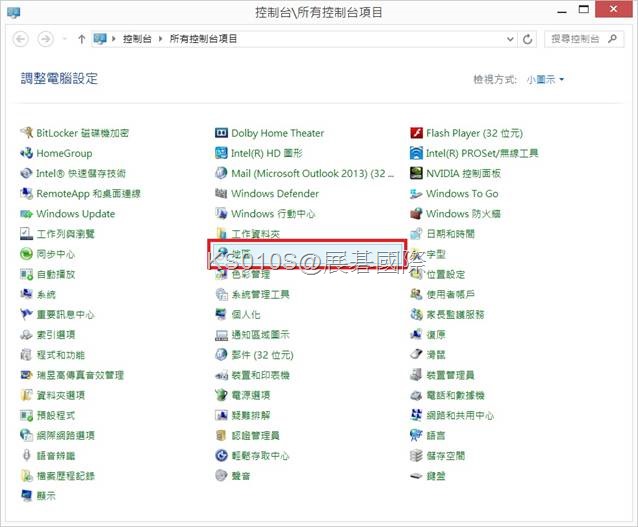Open 裝置和印表機 link
Image resolution: width=638 pixels, height=527 pixels.
click(260, 375)
